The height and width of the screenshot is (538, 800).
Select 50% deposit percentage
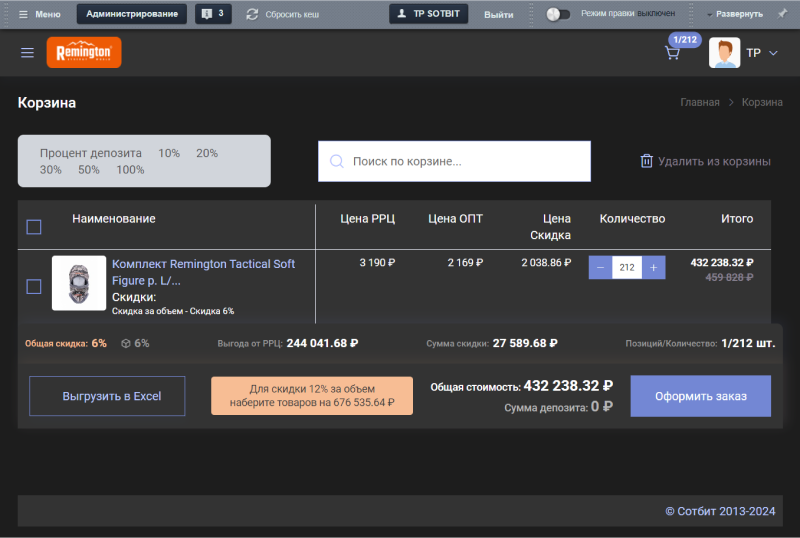(x=89, y=169)
